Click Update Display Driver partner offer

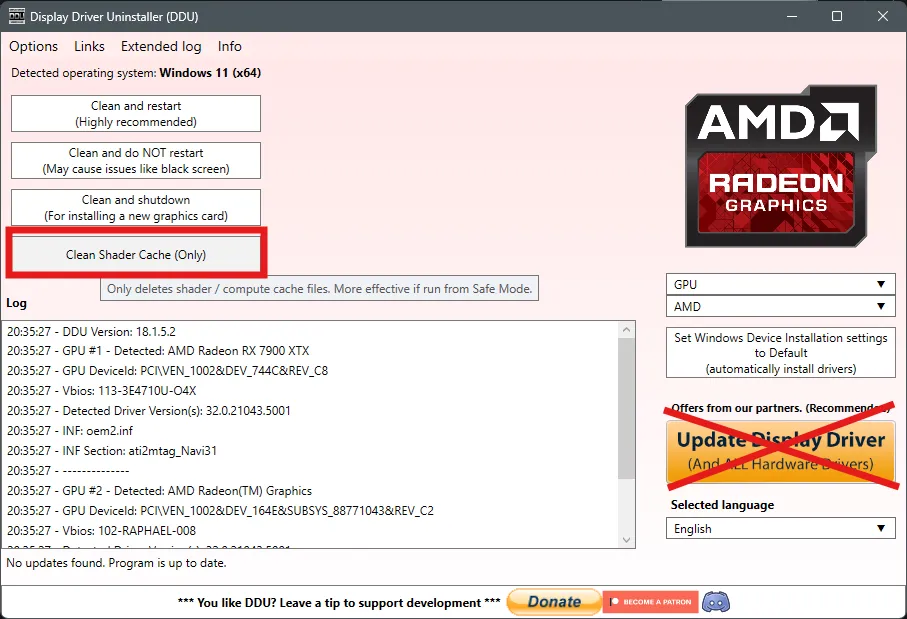tap(781, 451)
